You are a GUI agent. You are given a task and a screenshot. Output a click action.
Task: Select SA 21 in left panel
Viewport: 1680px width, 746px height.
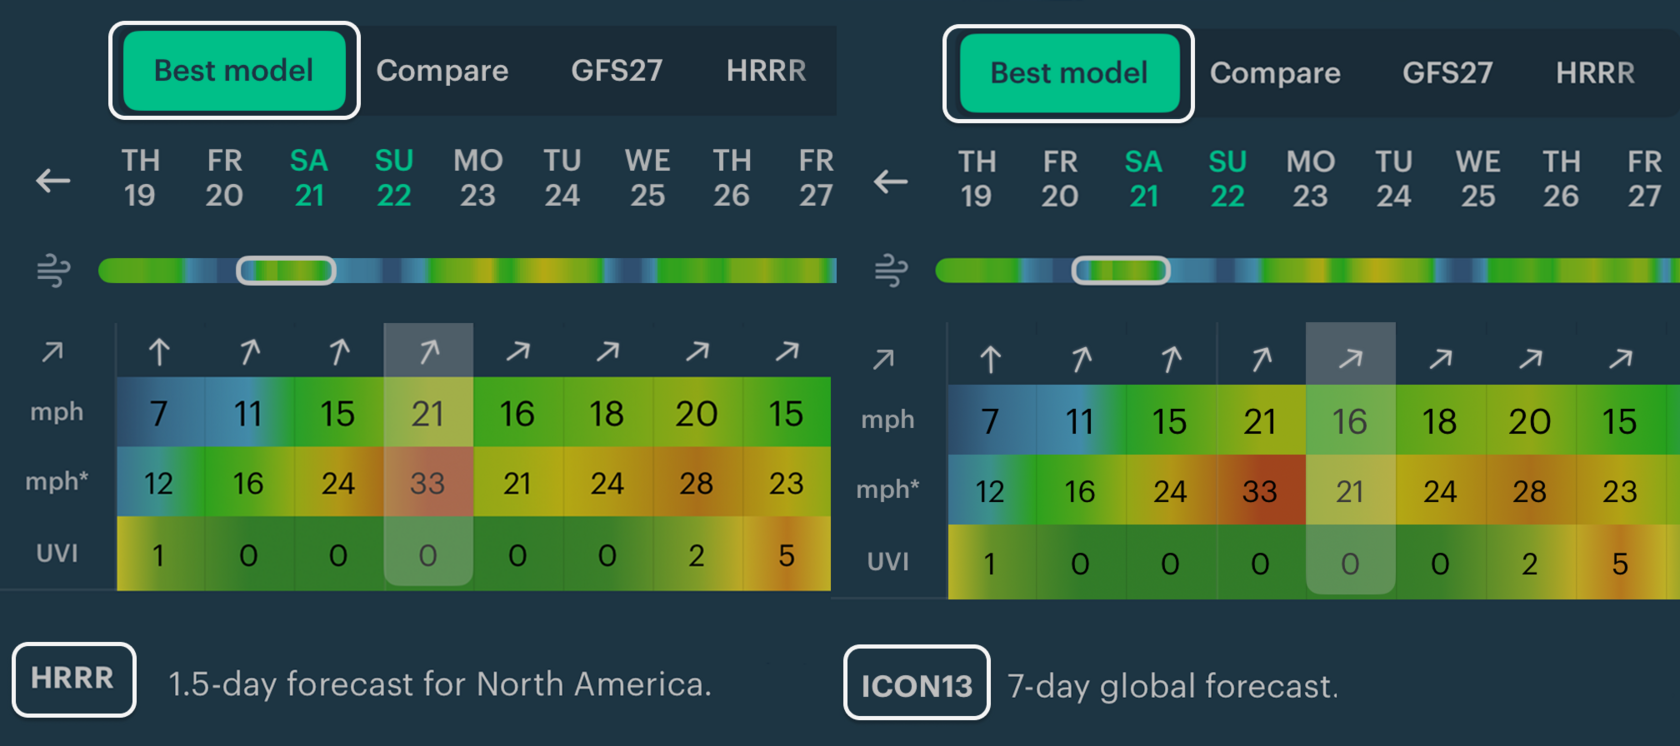309,178
